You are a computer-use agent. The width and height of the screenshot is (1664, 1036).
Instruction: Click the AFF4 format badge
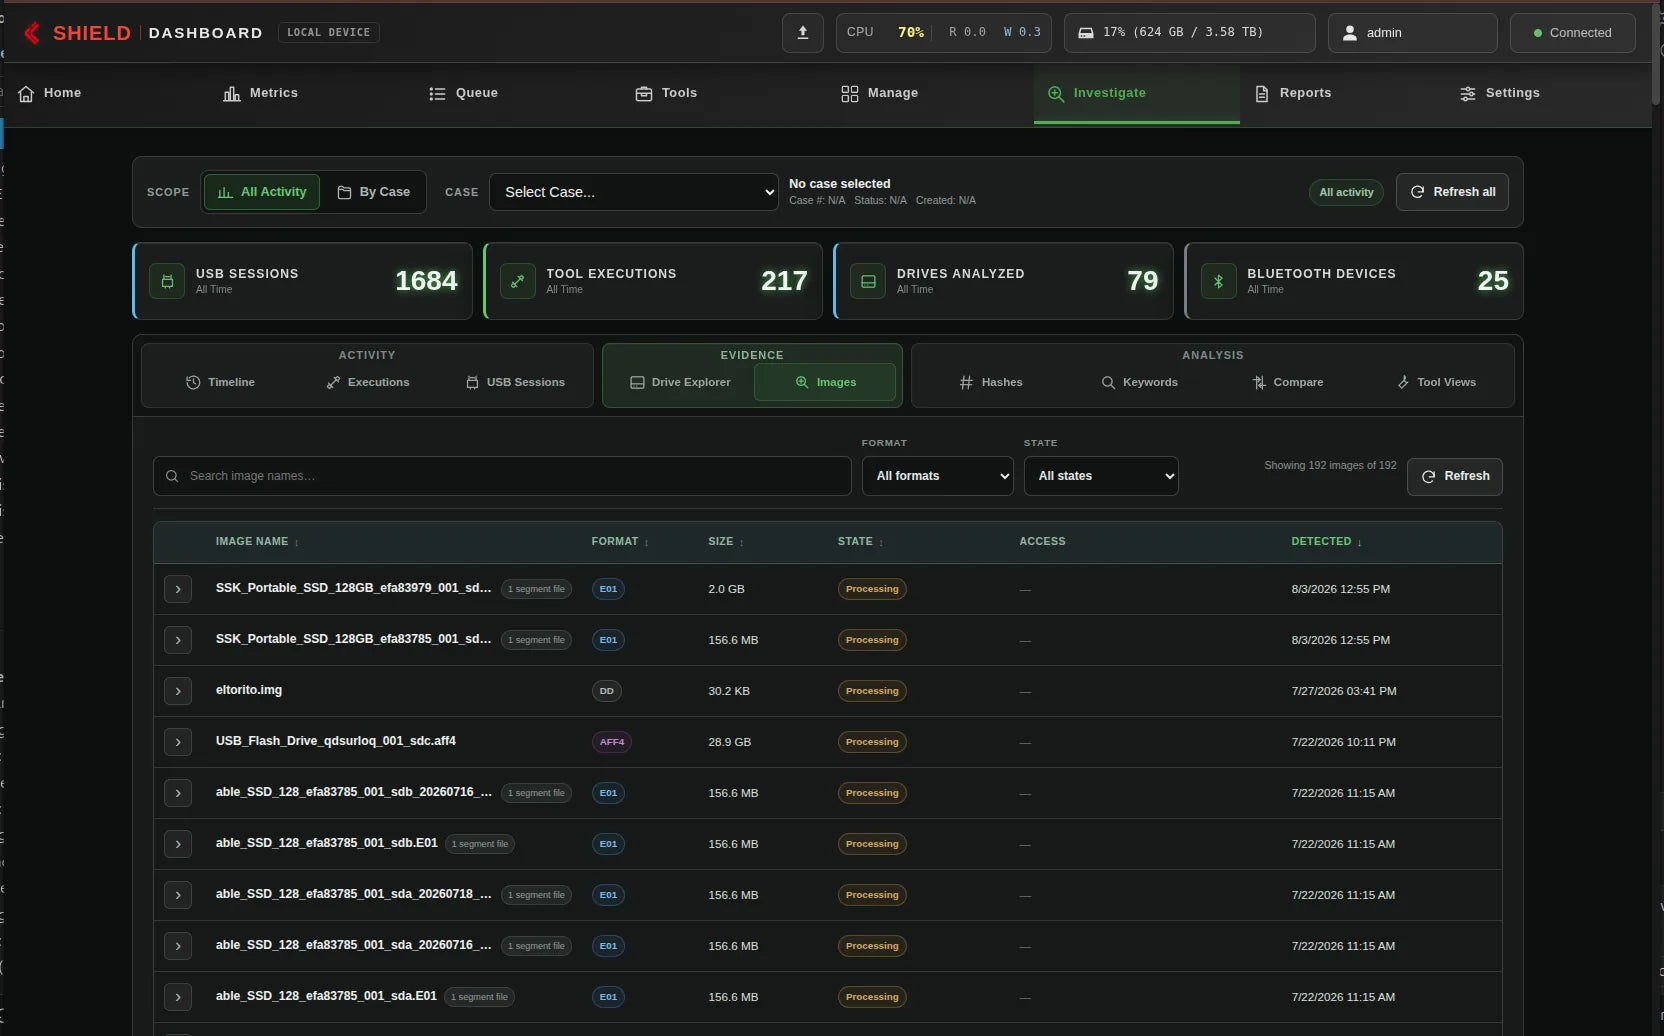pyautogui.click(x=612, y=742)
